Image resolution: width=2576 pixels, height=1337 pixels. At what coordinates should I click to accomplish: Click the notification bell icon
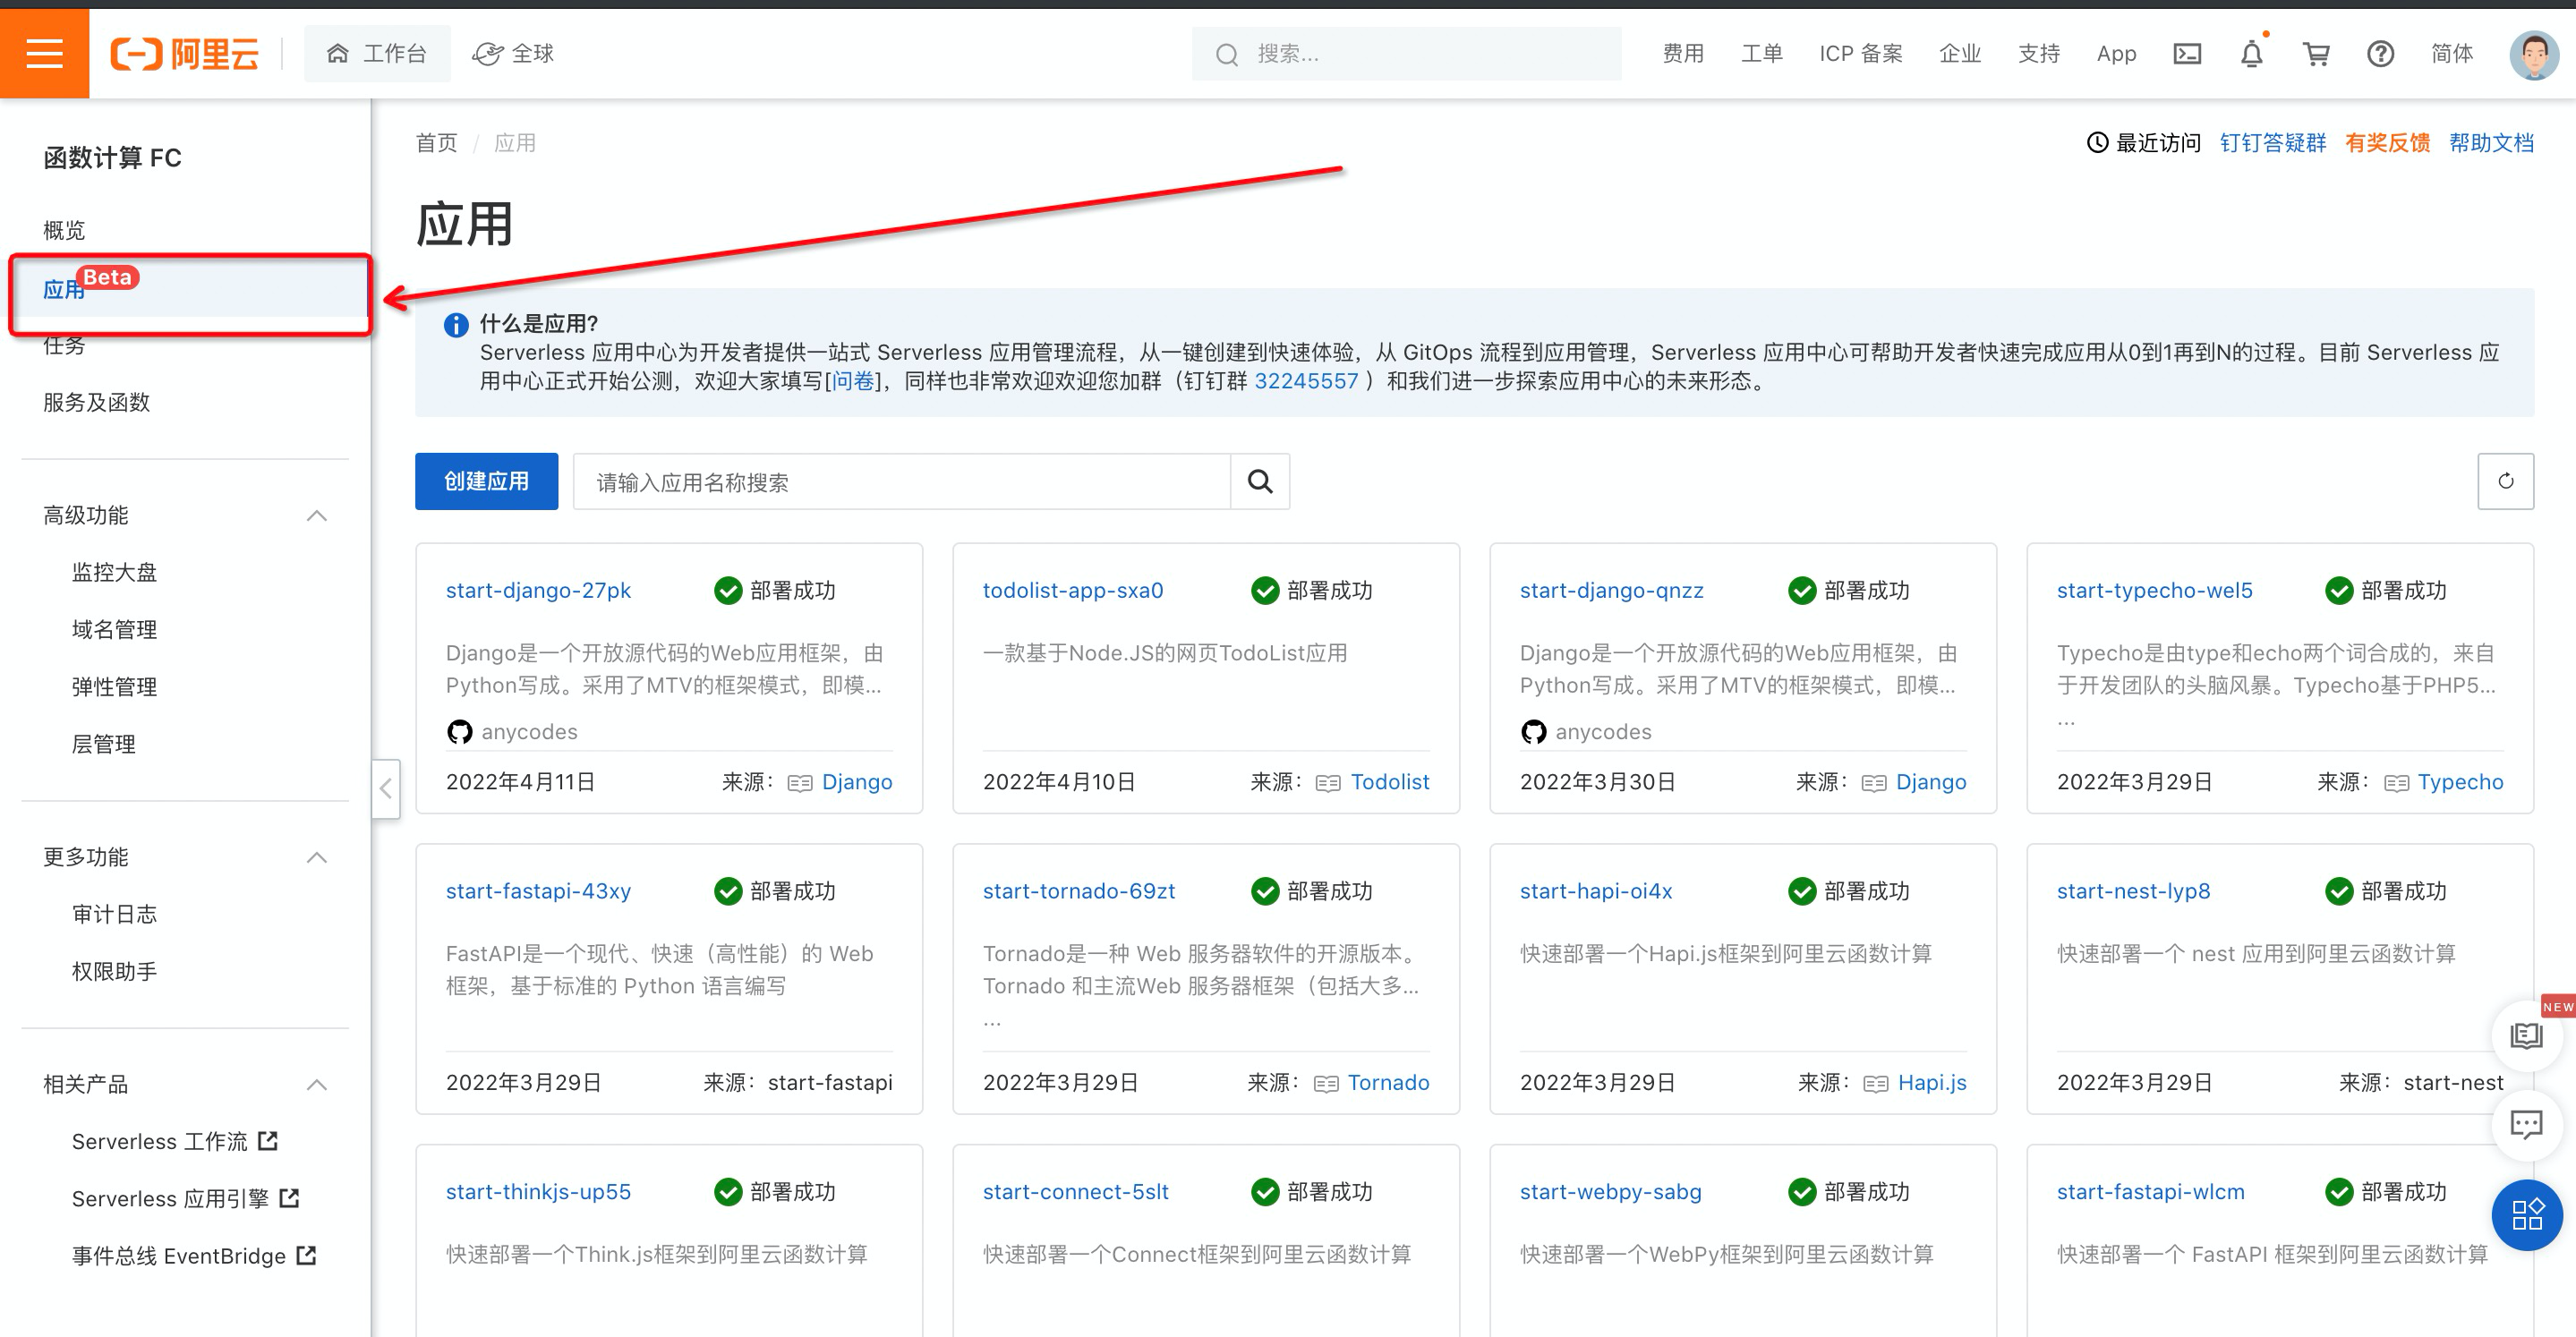pyautogui.click(x=2250, y=53)
